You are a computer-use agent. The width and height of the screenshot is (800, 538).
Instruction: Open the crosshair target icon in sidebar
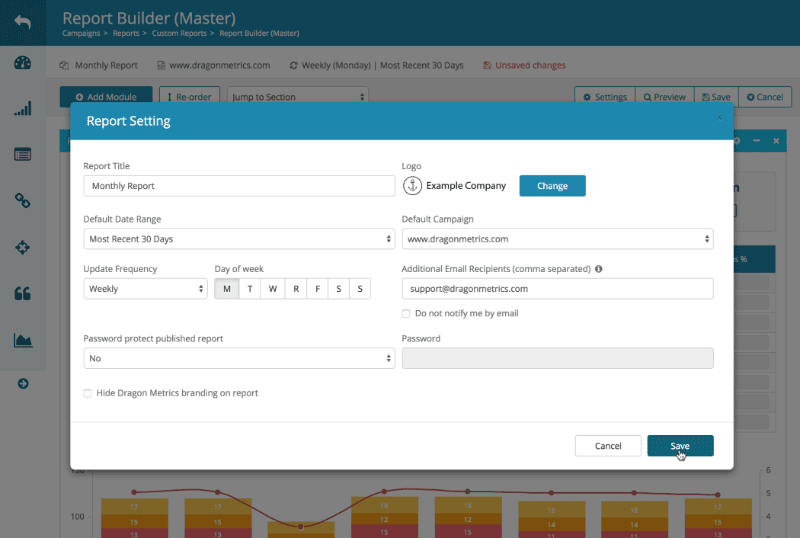pyautogui.click(x=22, y=248)
